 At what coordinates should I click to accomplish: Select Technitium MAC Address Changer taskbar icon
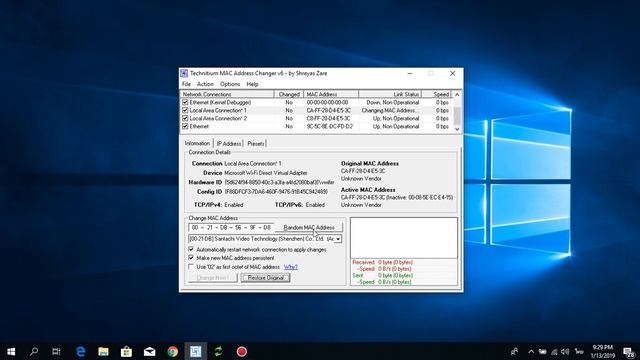tap(196, 351)
